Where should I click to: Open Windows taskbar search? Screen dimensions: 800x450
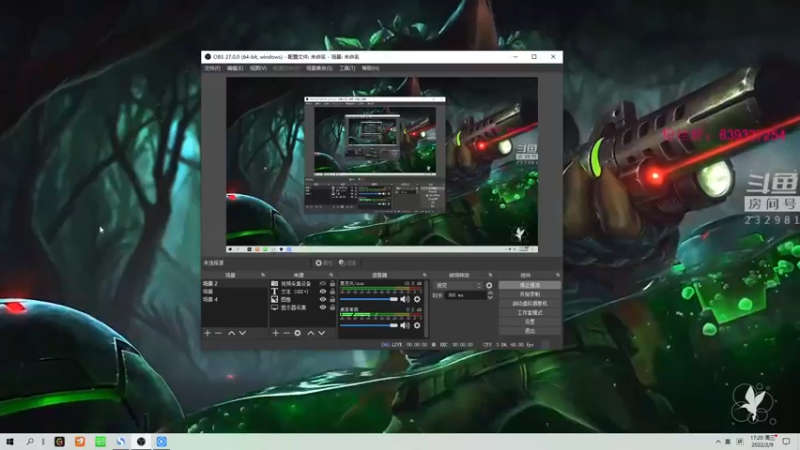click(x=30, y=442)
